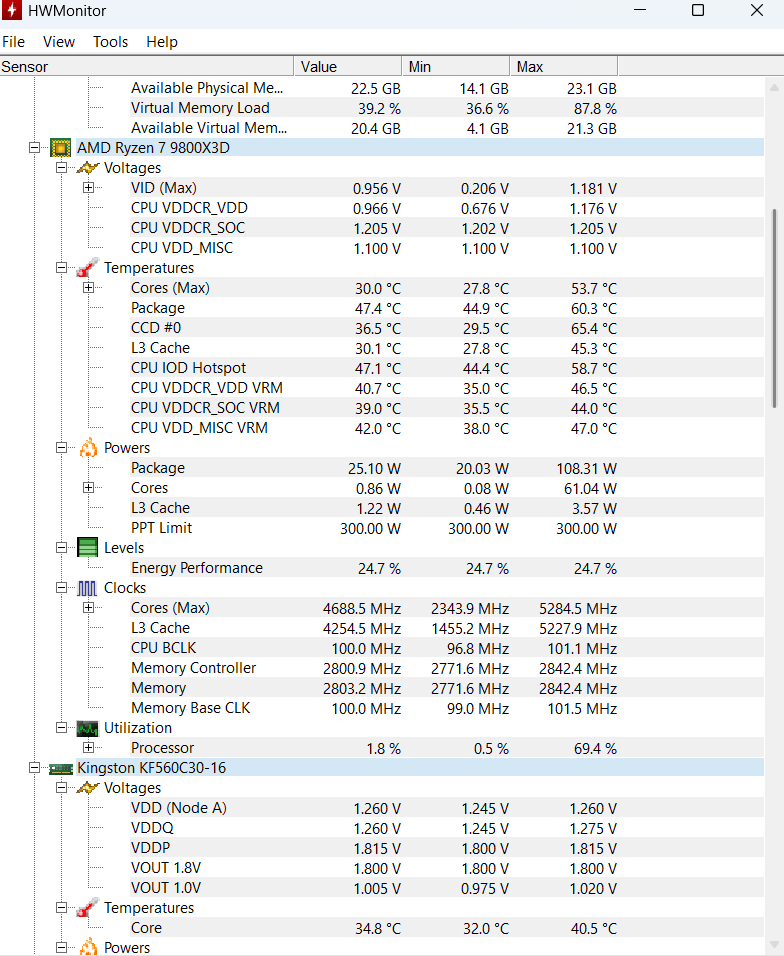Collapse the CPU Voltages group

(62, 168)
